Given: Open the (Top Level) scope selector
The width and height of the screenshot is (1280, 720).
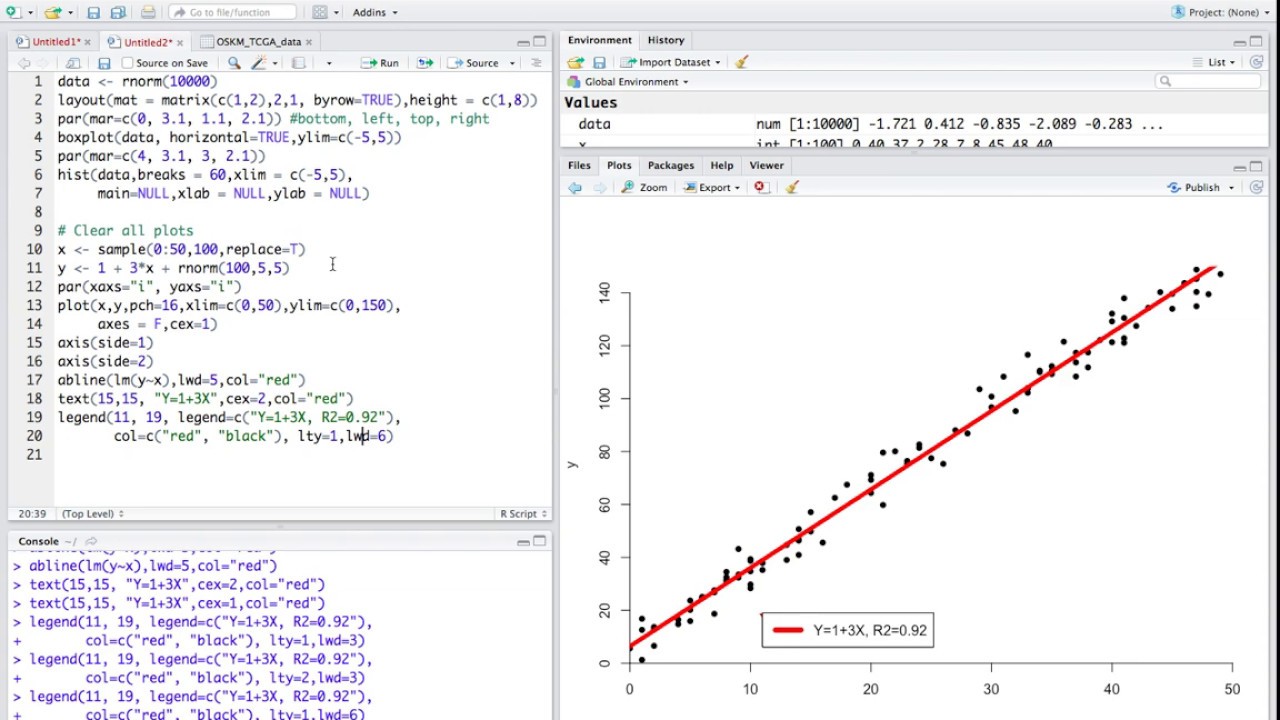Looking at the screenshot, I should (93, 514).
